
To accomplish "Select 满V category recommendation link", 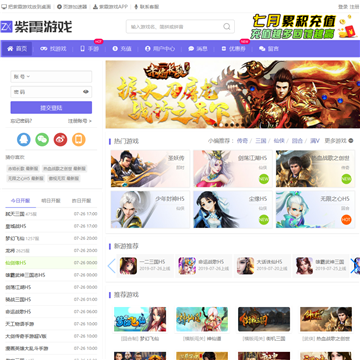I will [315, 141].
